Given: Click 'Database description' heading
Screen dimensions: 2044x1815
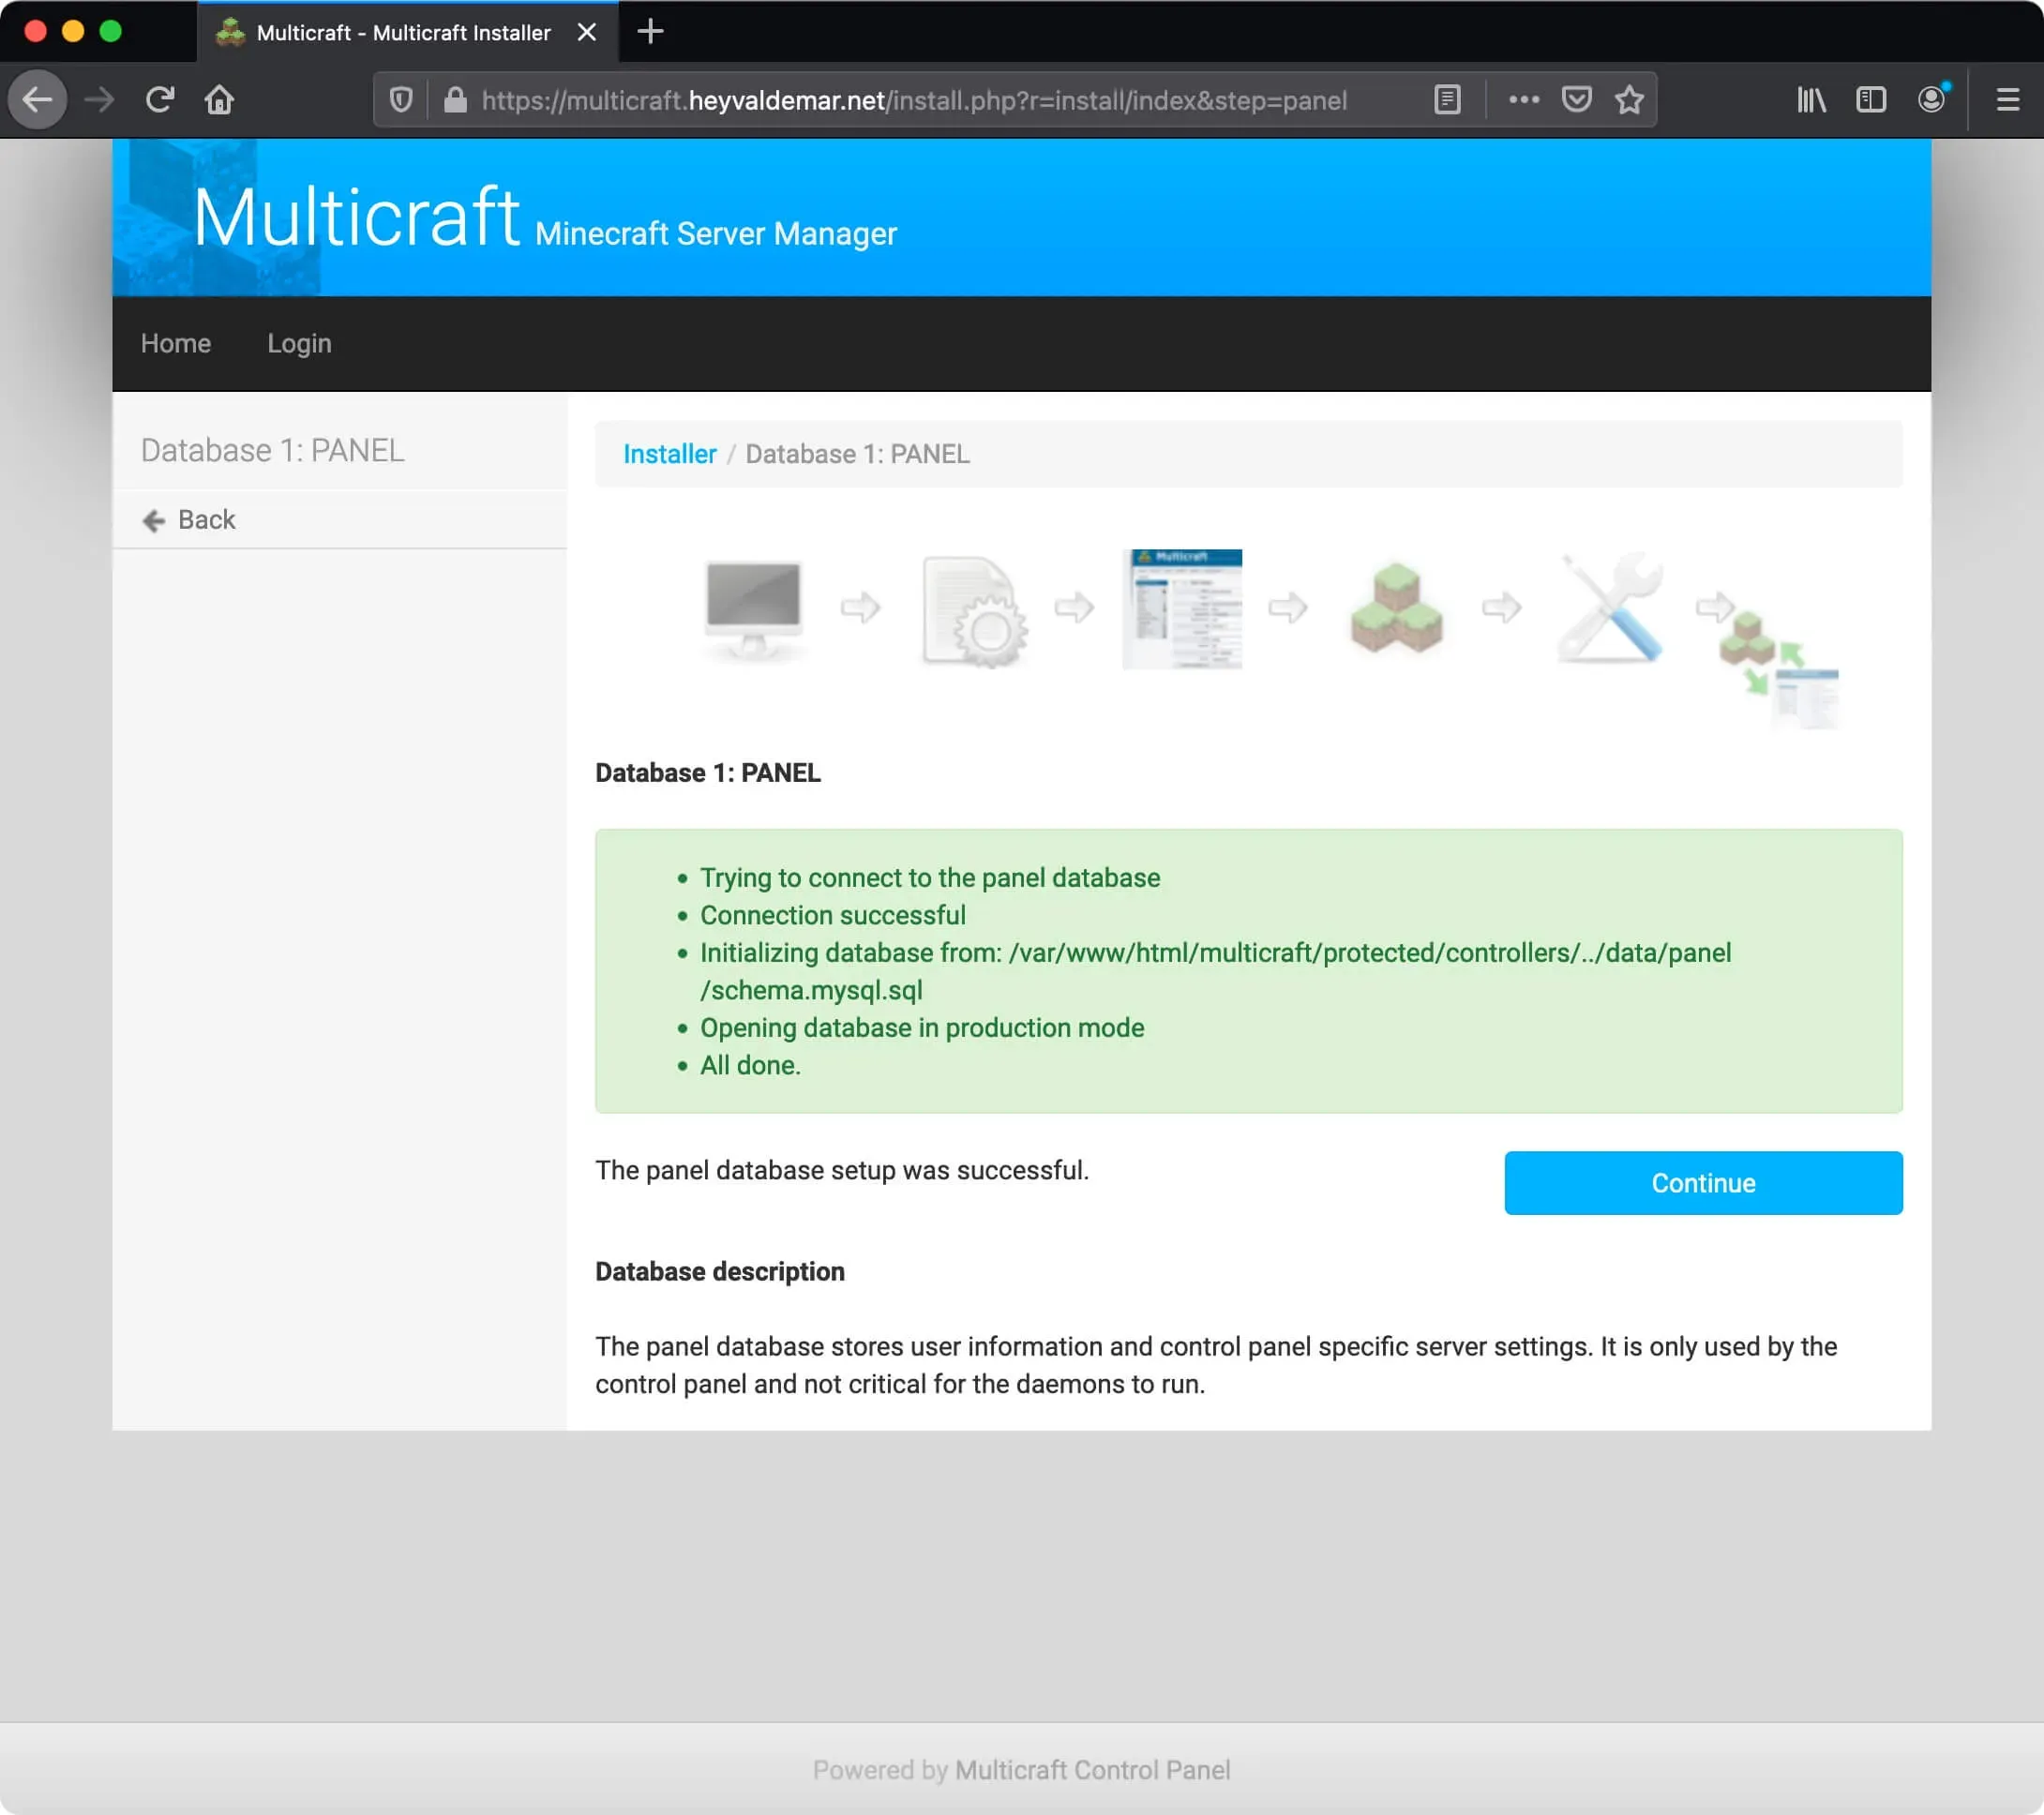Looking at the screenshot, I should pos(720,1272).
